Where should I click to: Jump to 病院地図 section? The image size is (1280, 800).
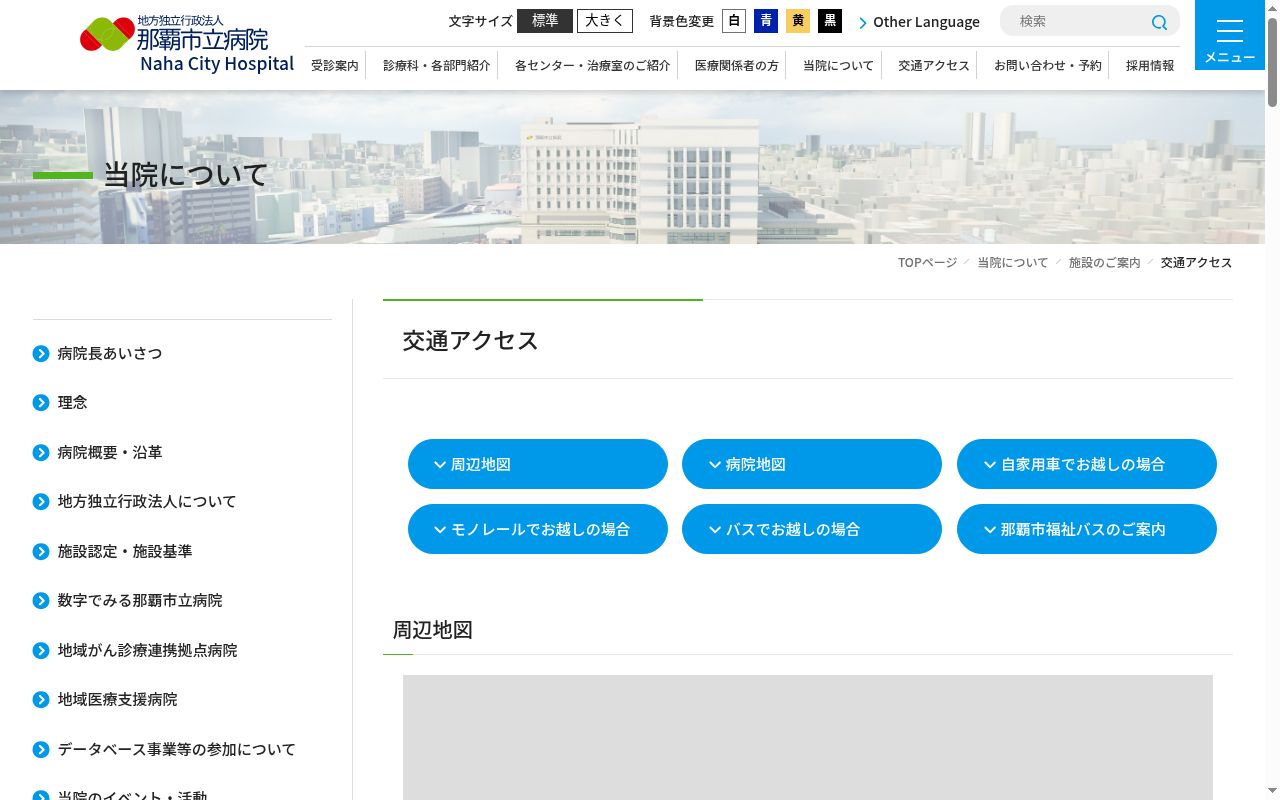[812, 464]
